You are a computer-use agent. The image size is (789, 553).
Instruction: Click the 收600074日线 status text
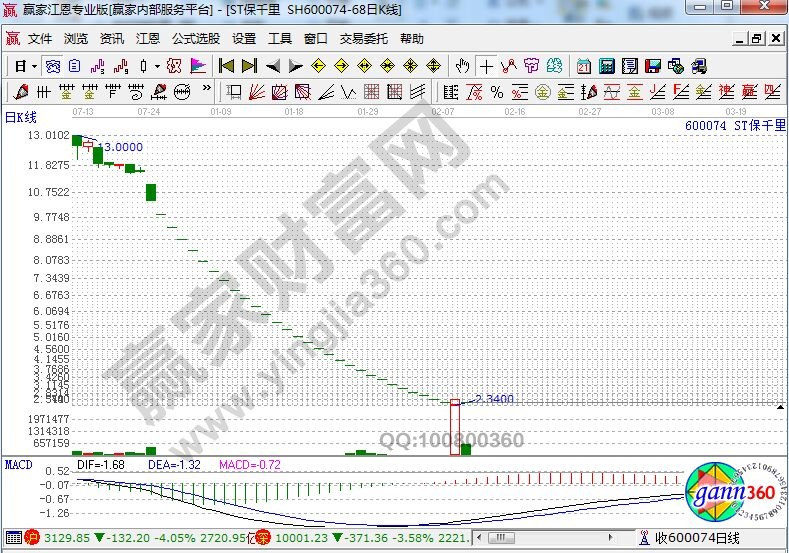[x=697, y=538]
